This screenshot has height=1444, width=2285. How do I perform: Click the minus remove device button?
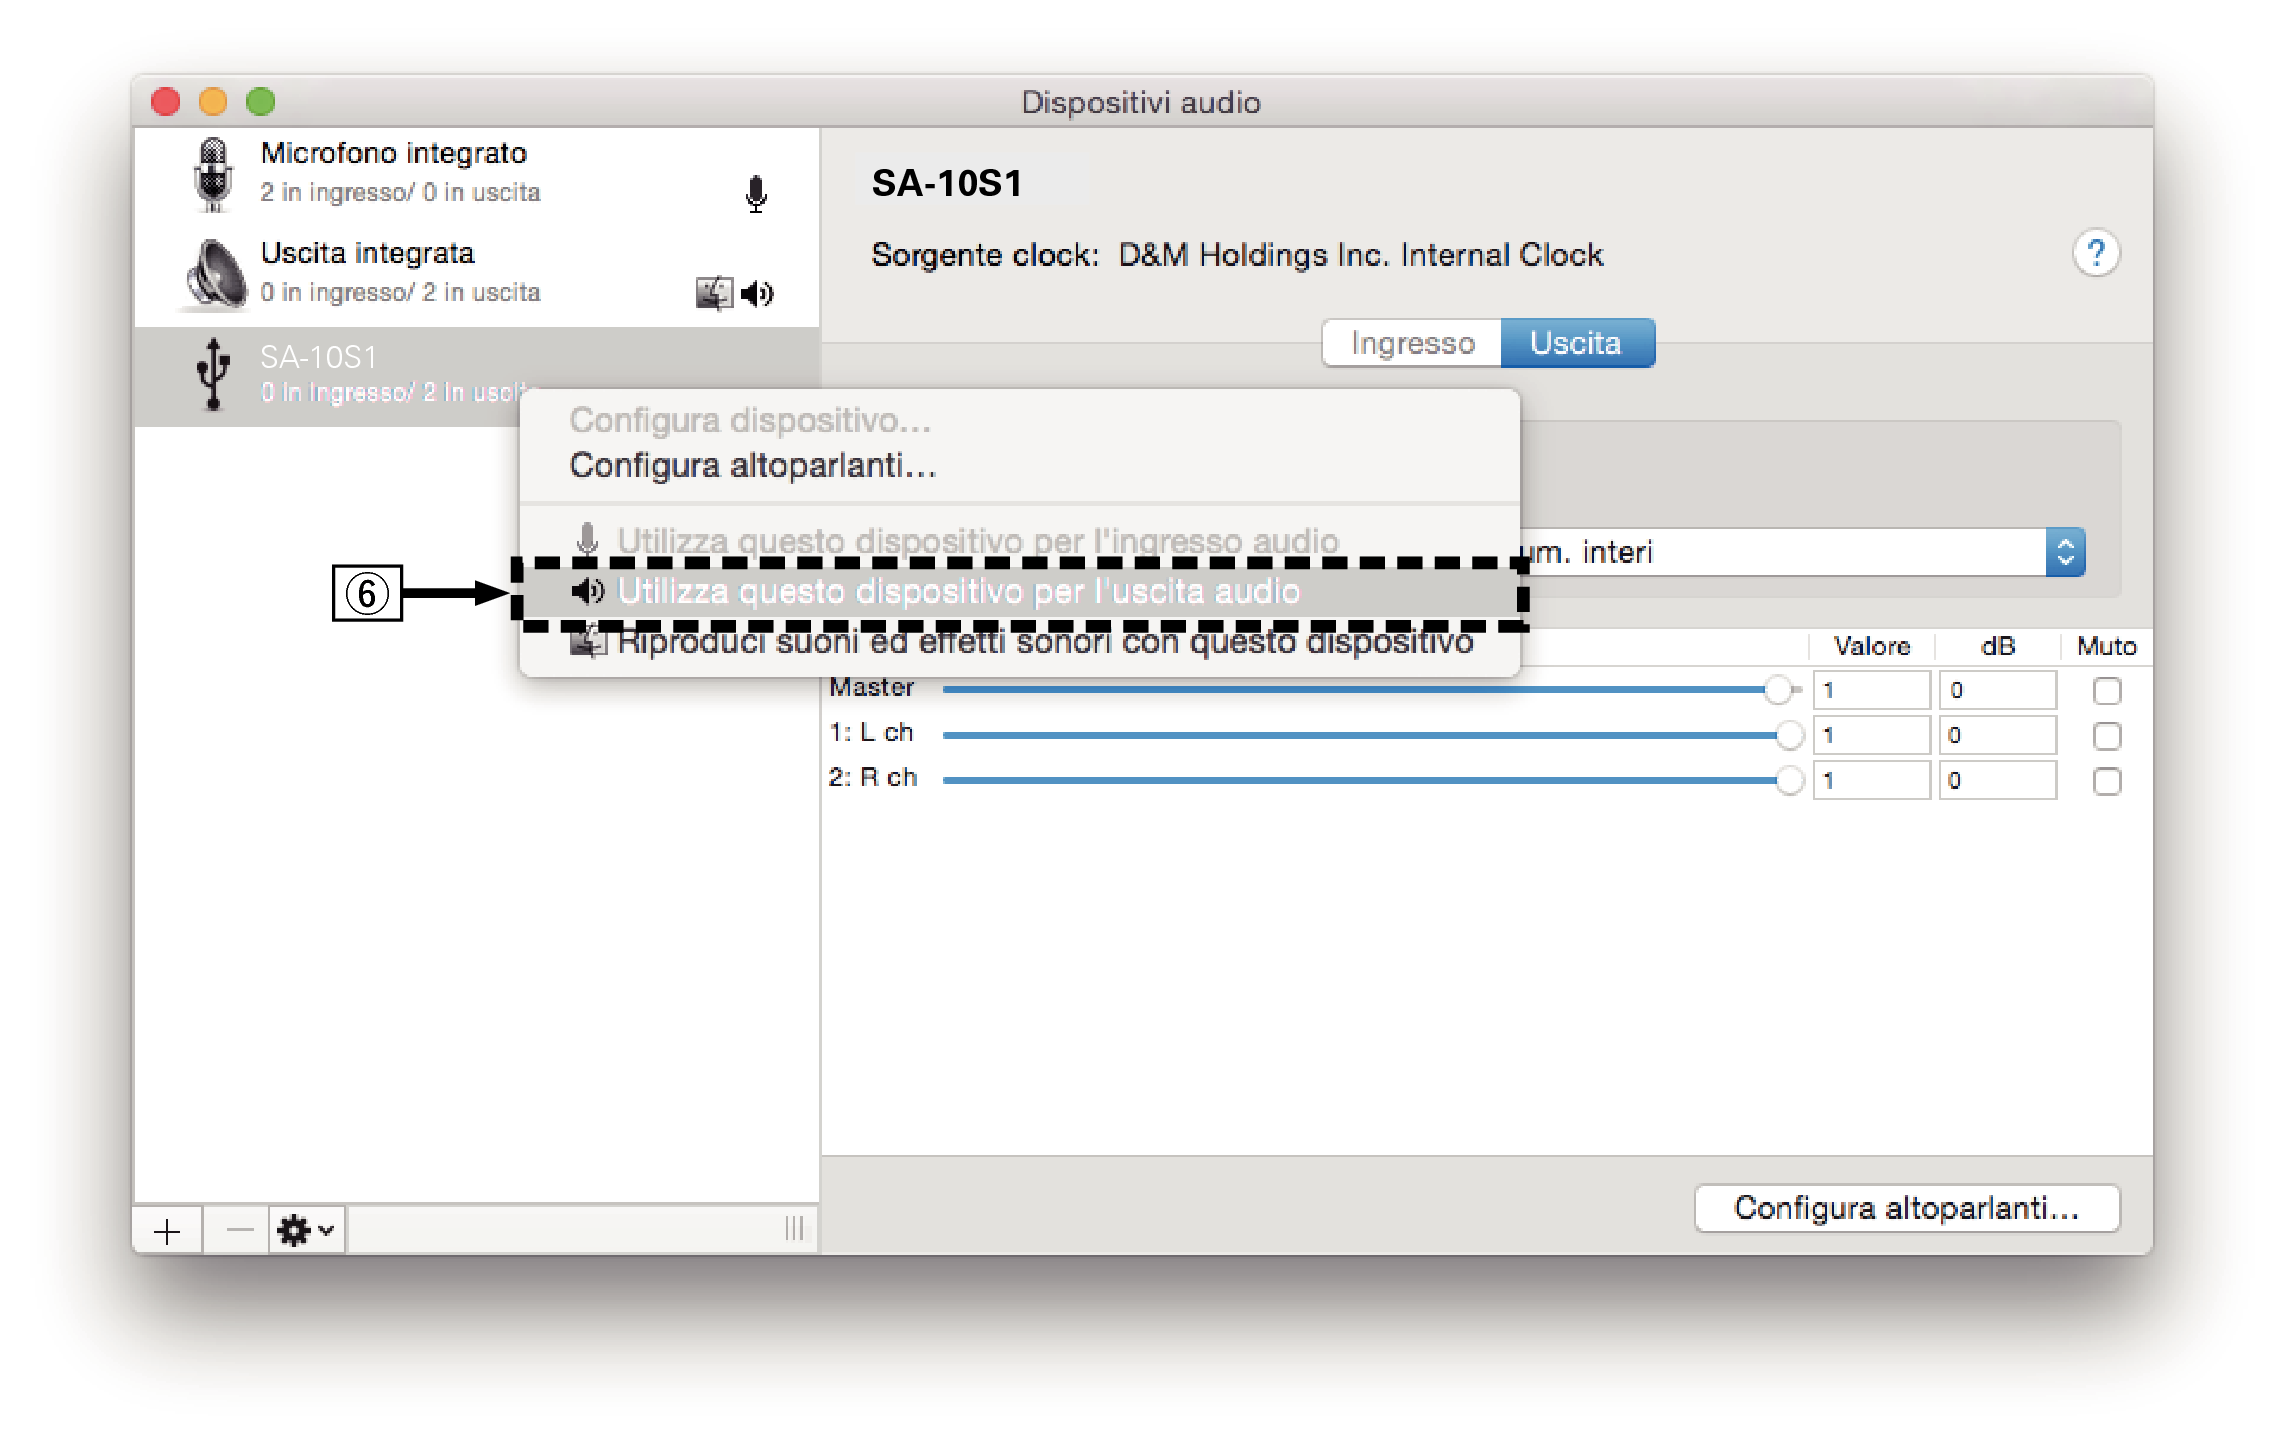tap(238, 1230)
